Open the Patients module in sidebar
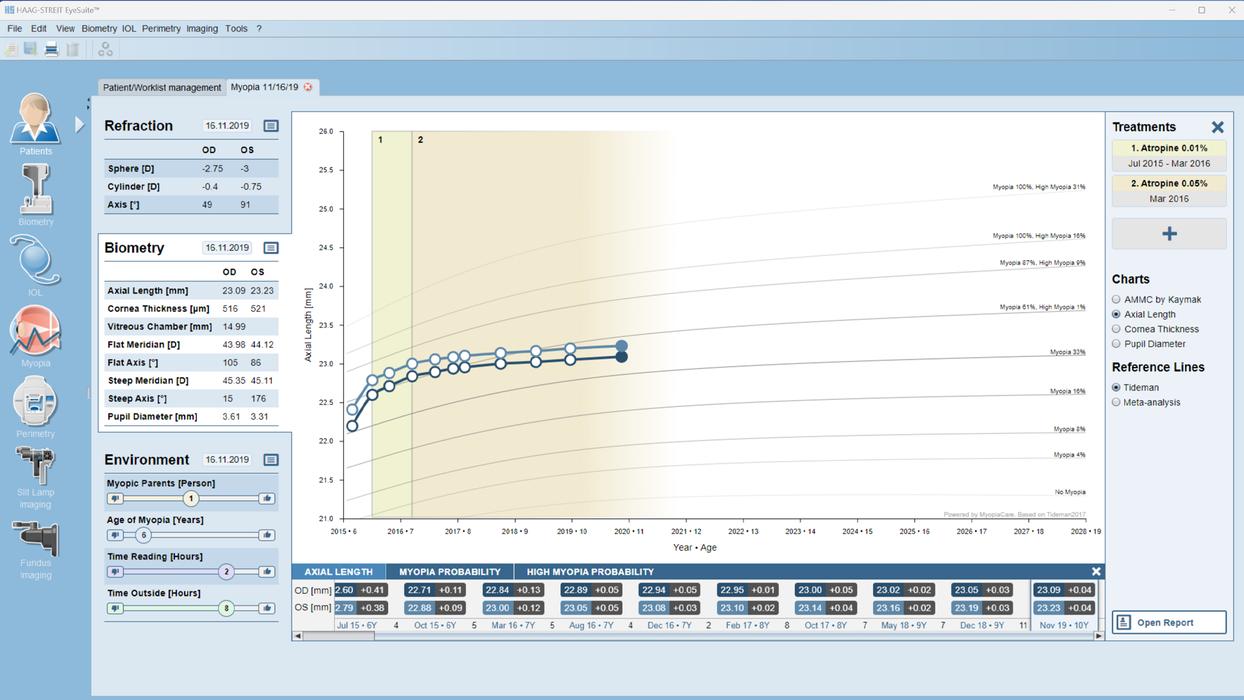 tap(35, 120)
